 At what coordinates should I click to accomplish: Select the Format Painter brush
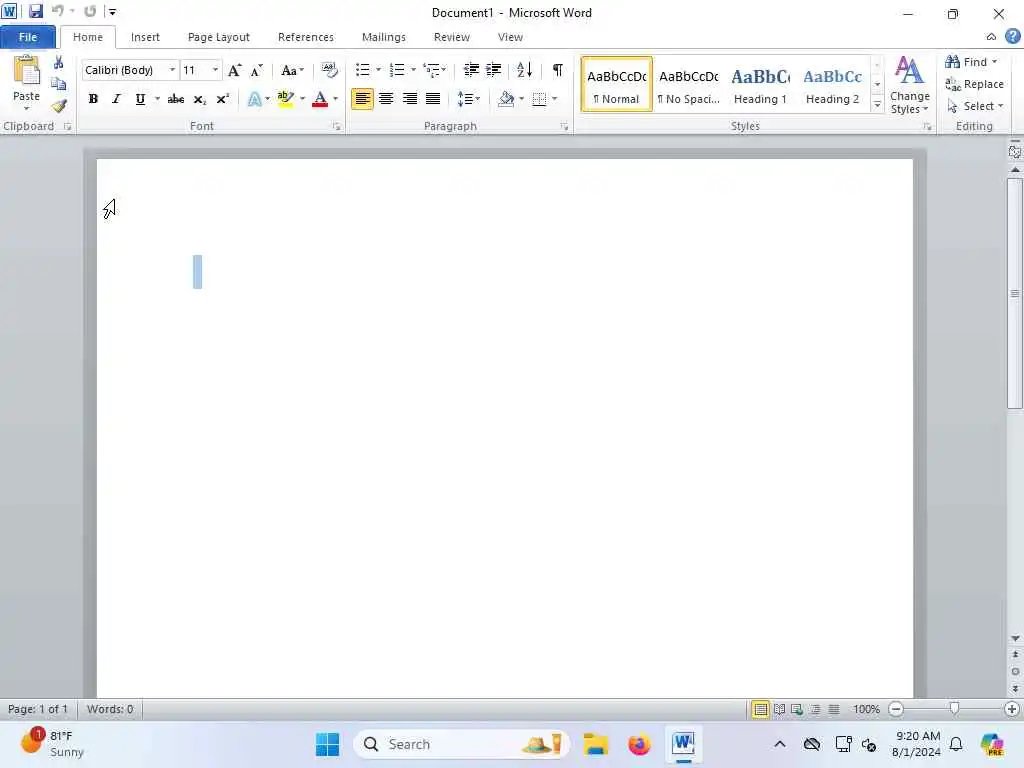pyautogui.click(x=59, y=106)
